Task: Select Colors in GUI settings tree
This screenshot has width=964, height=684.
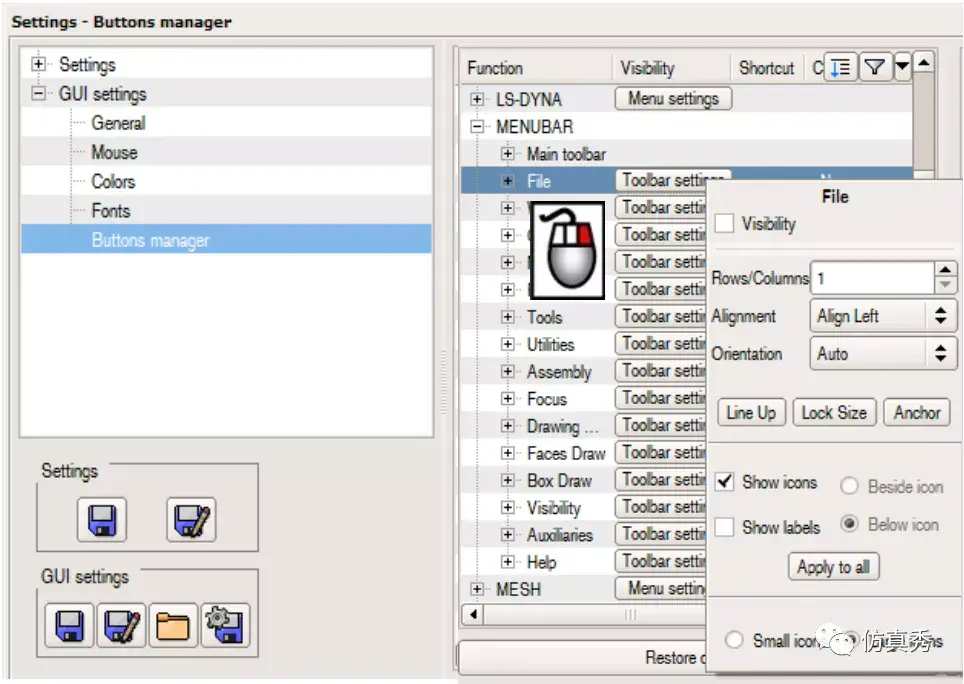Action: (113, 181)
